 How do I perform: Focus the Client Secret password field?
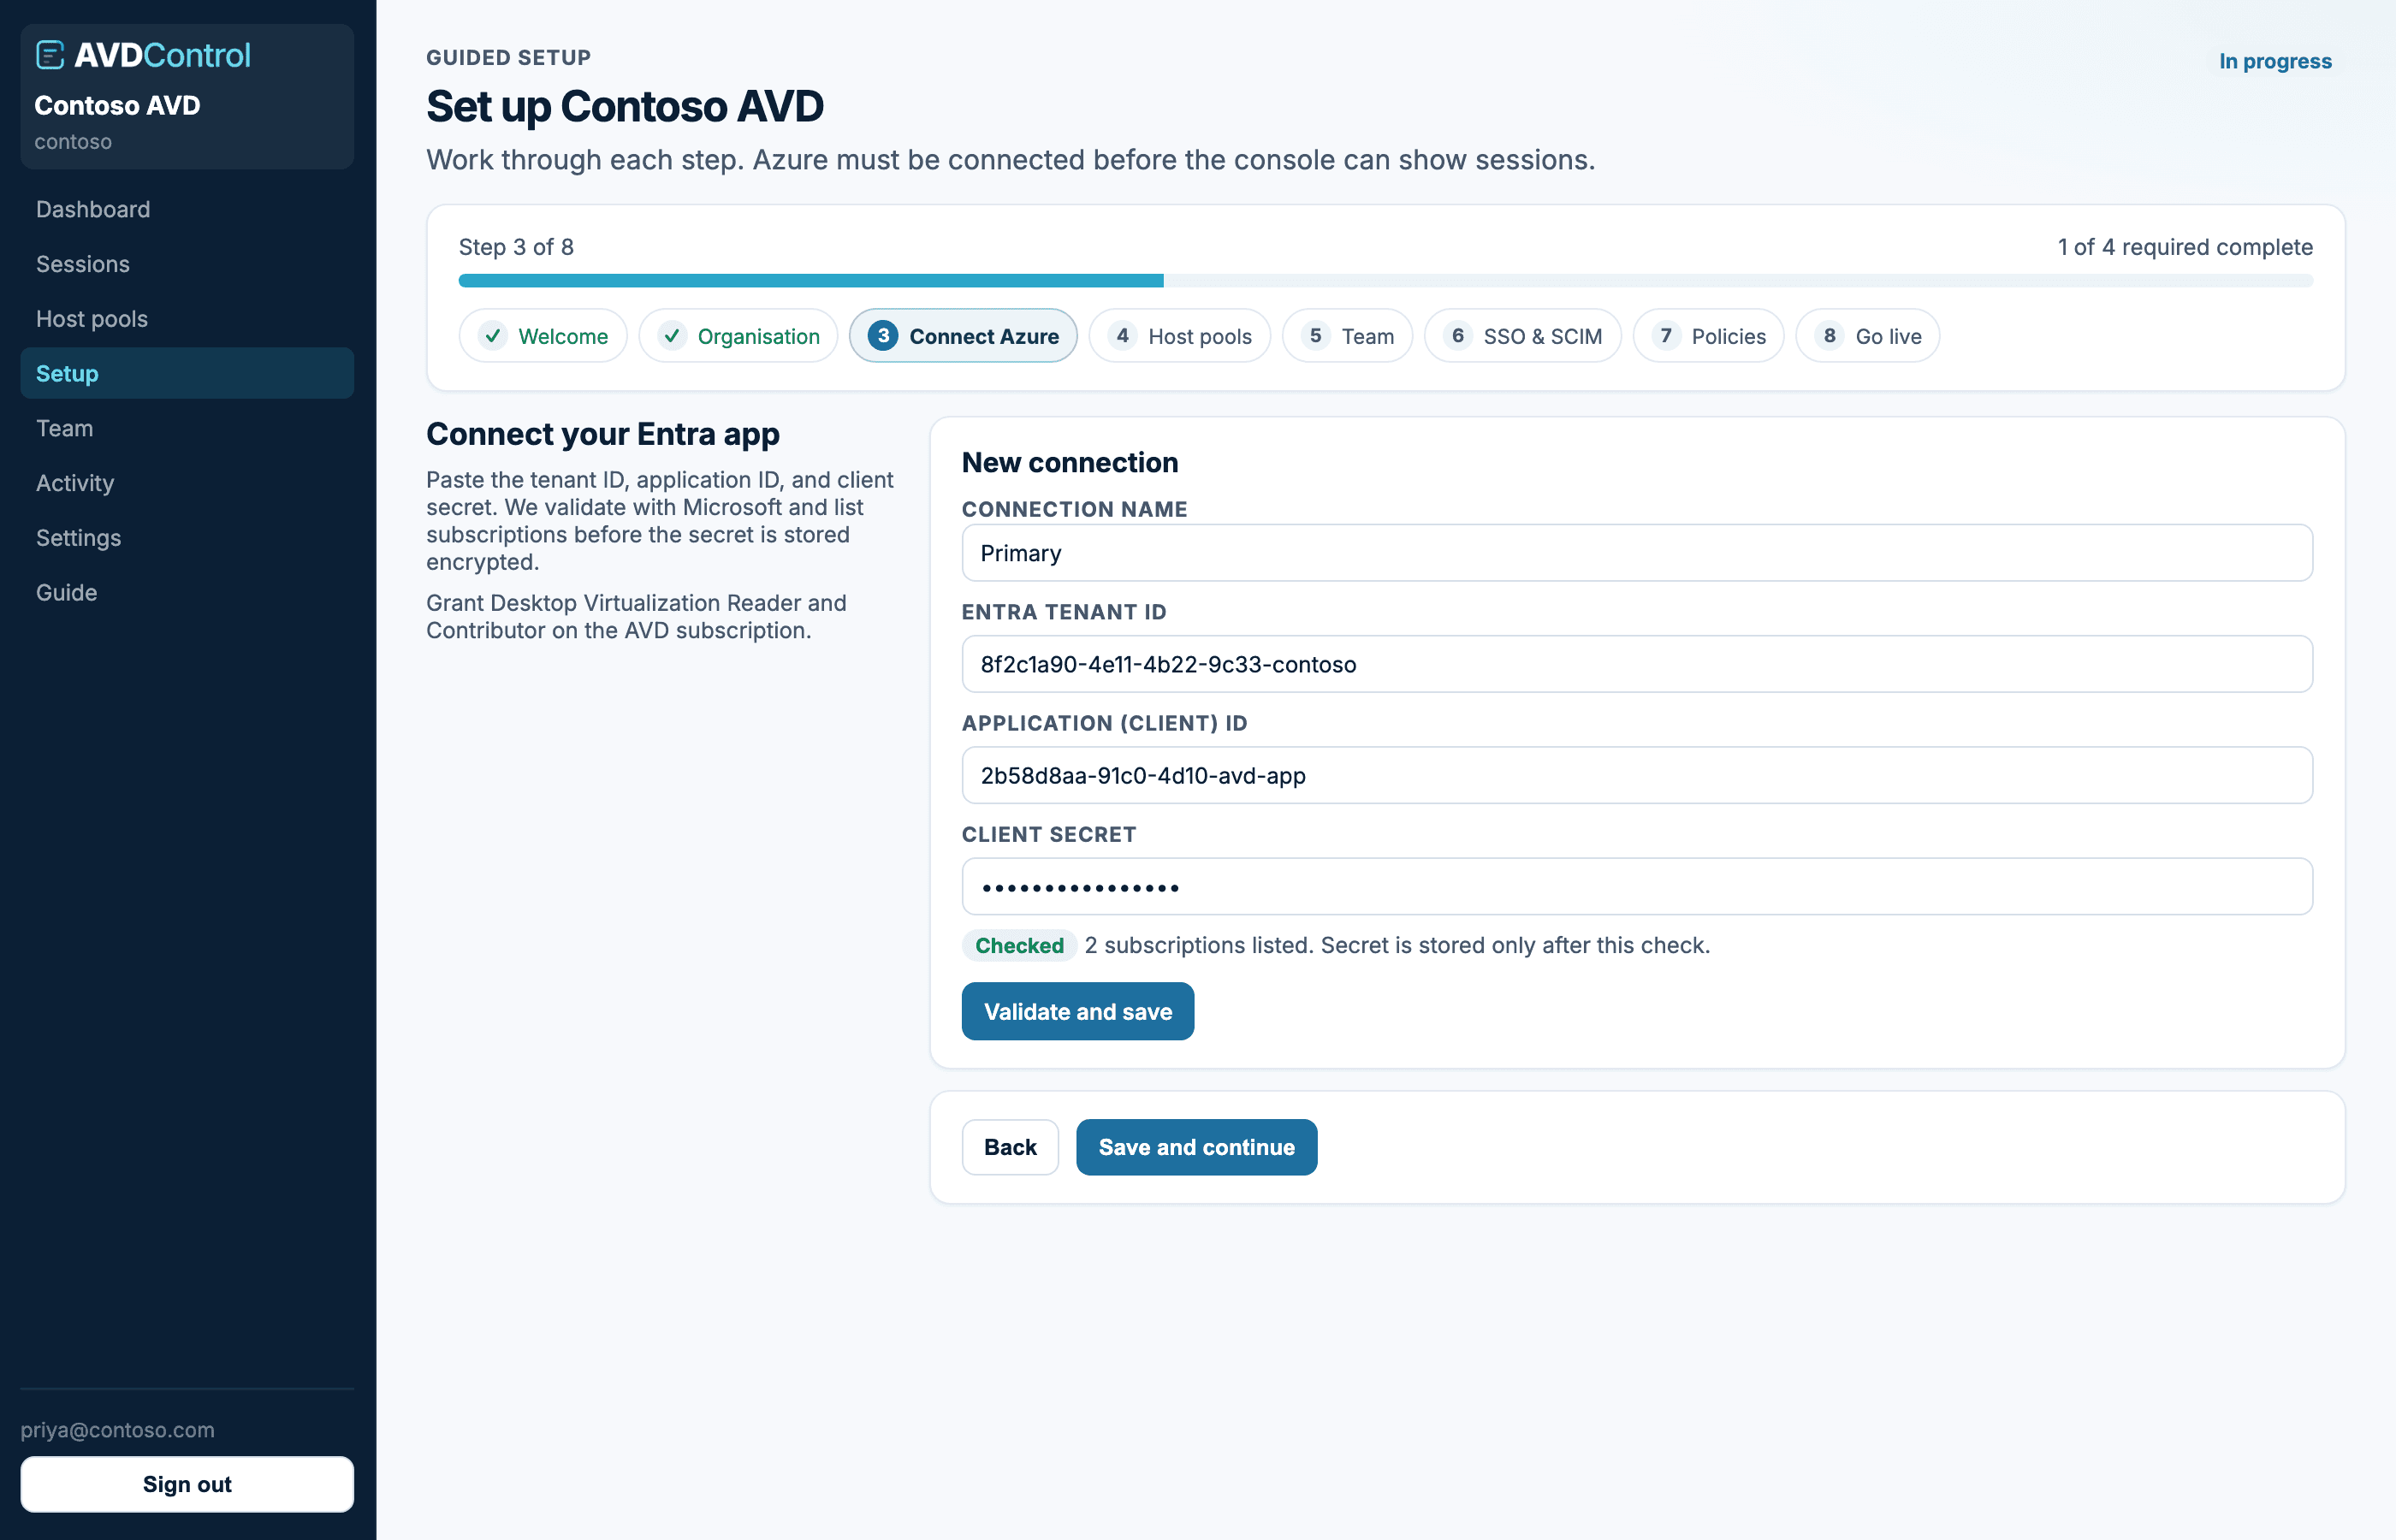point(1638,886)
